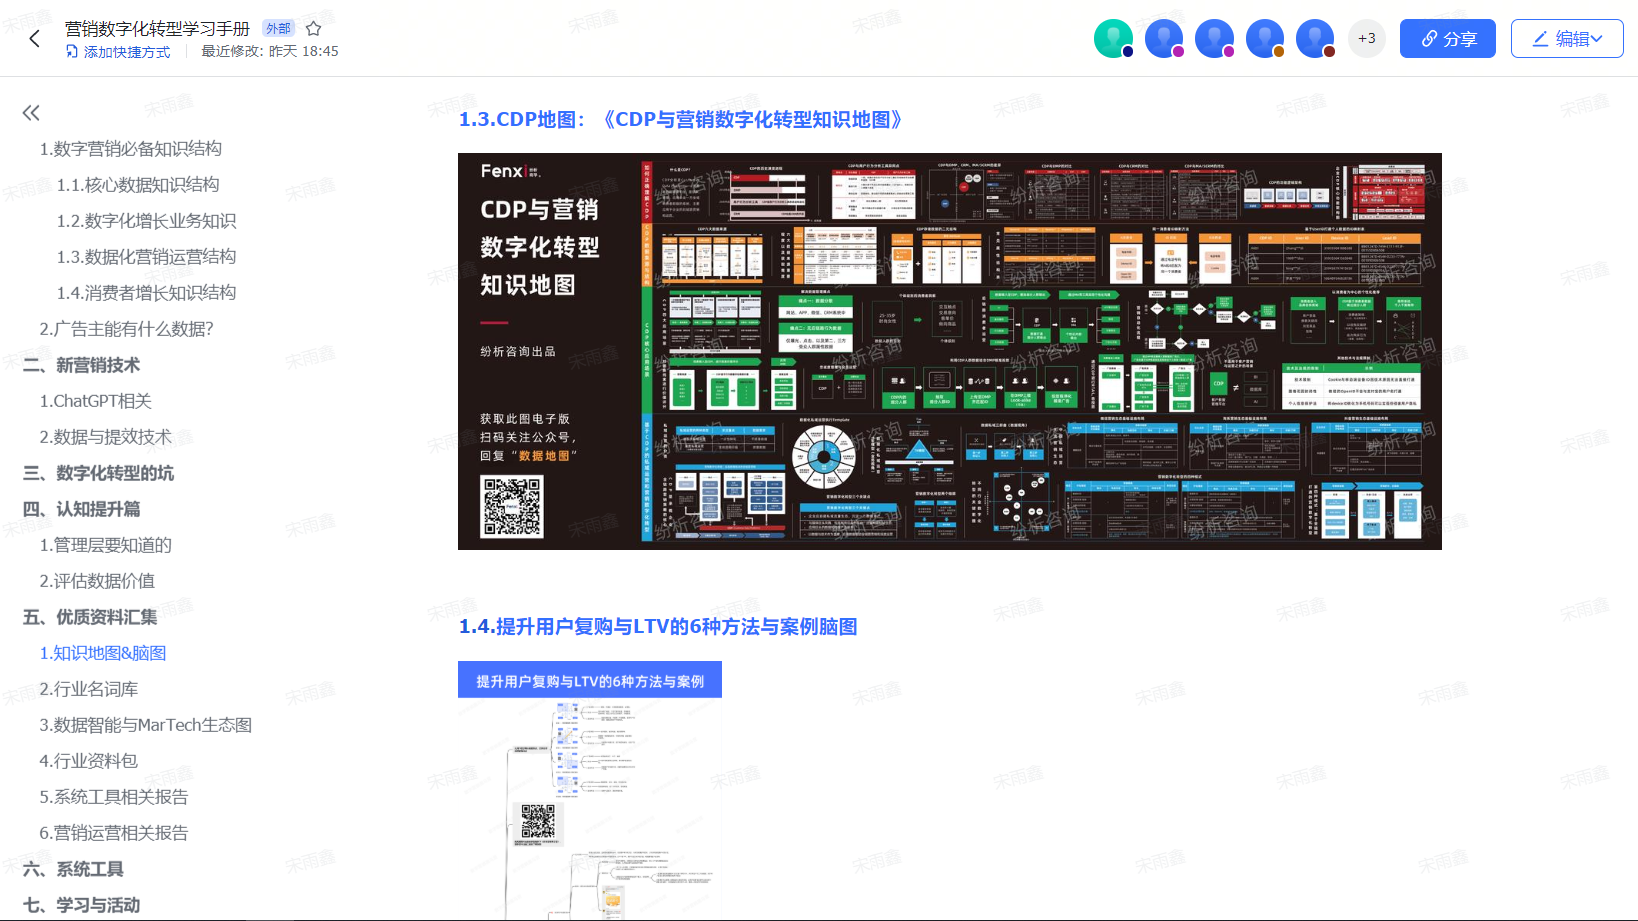Click the fifth collaborator avatar
This screenshot has width=1638, height=921.
(x=1315, y=39)
